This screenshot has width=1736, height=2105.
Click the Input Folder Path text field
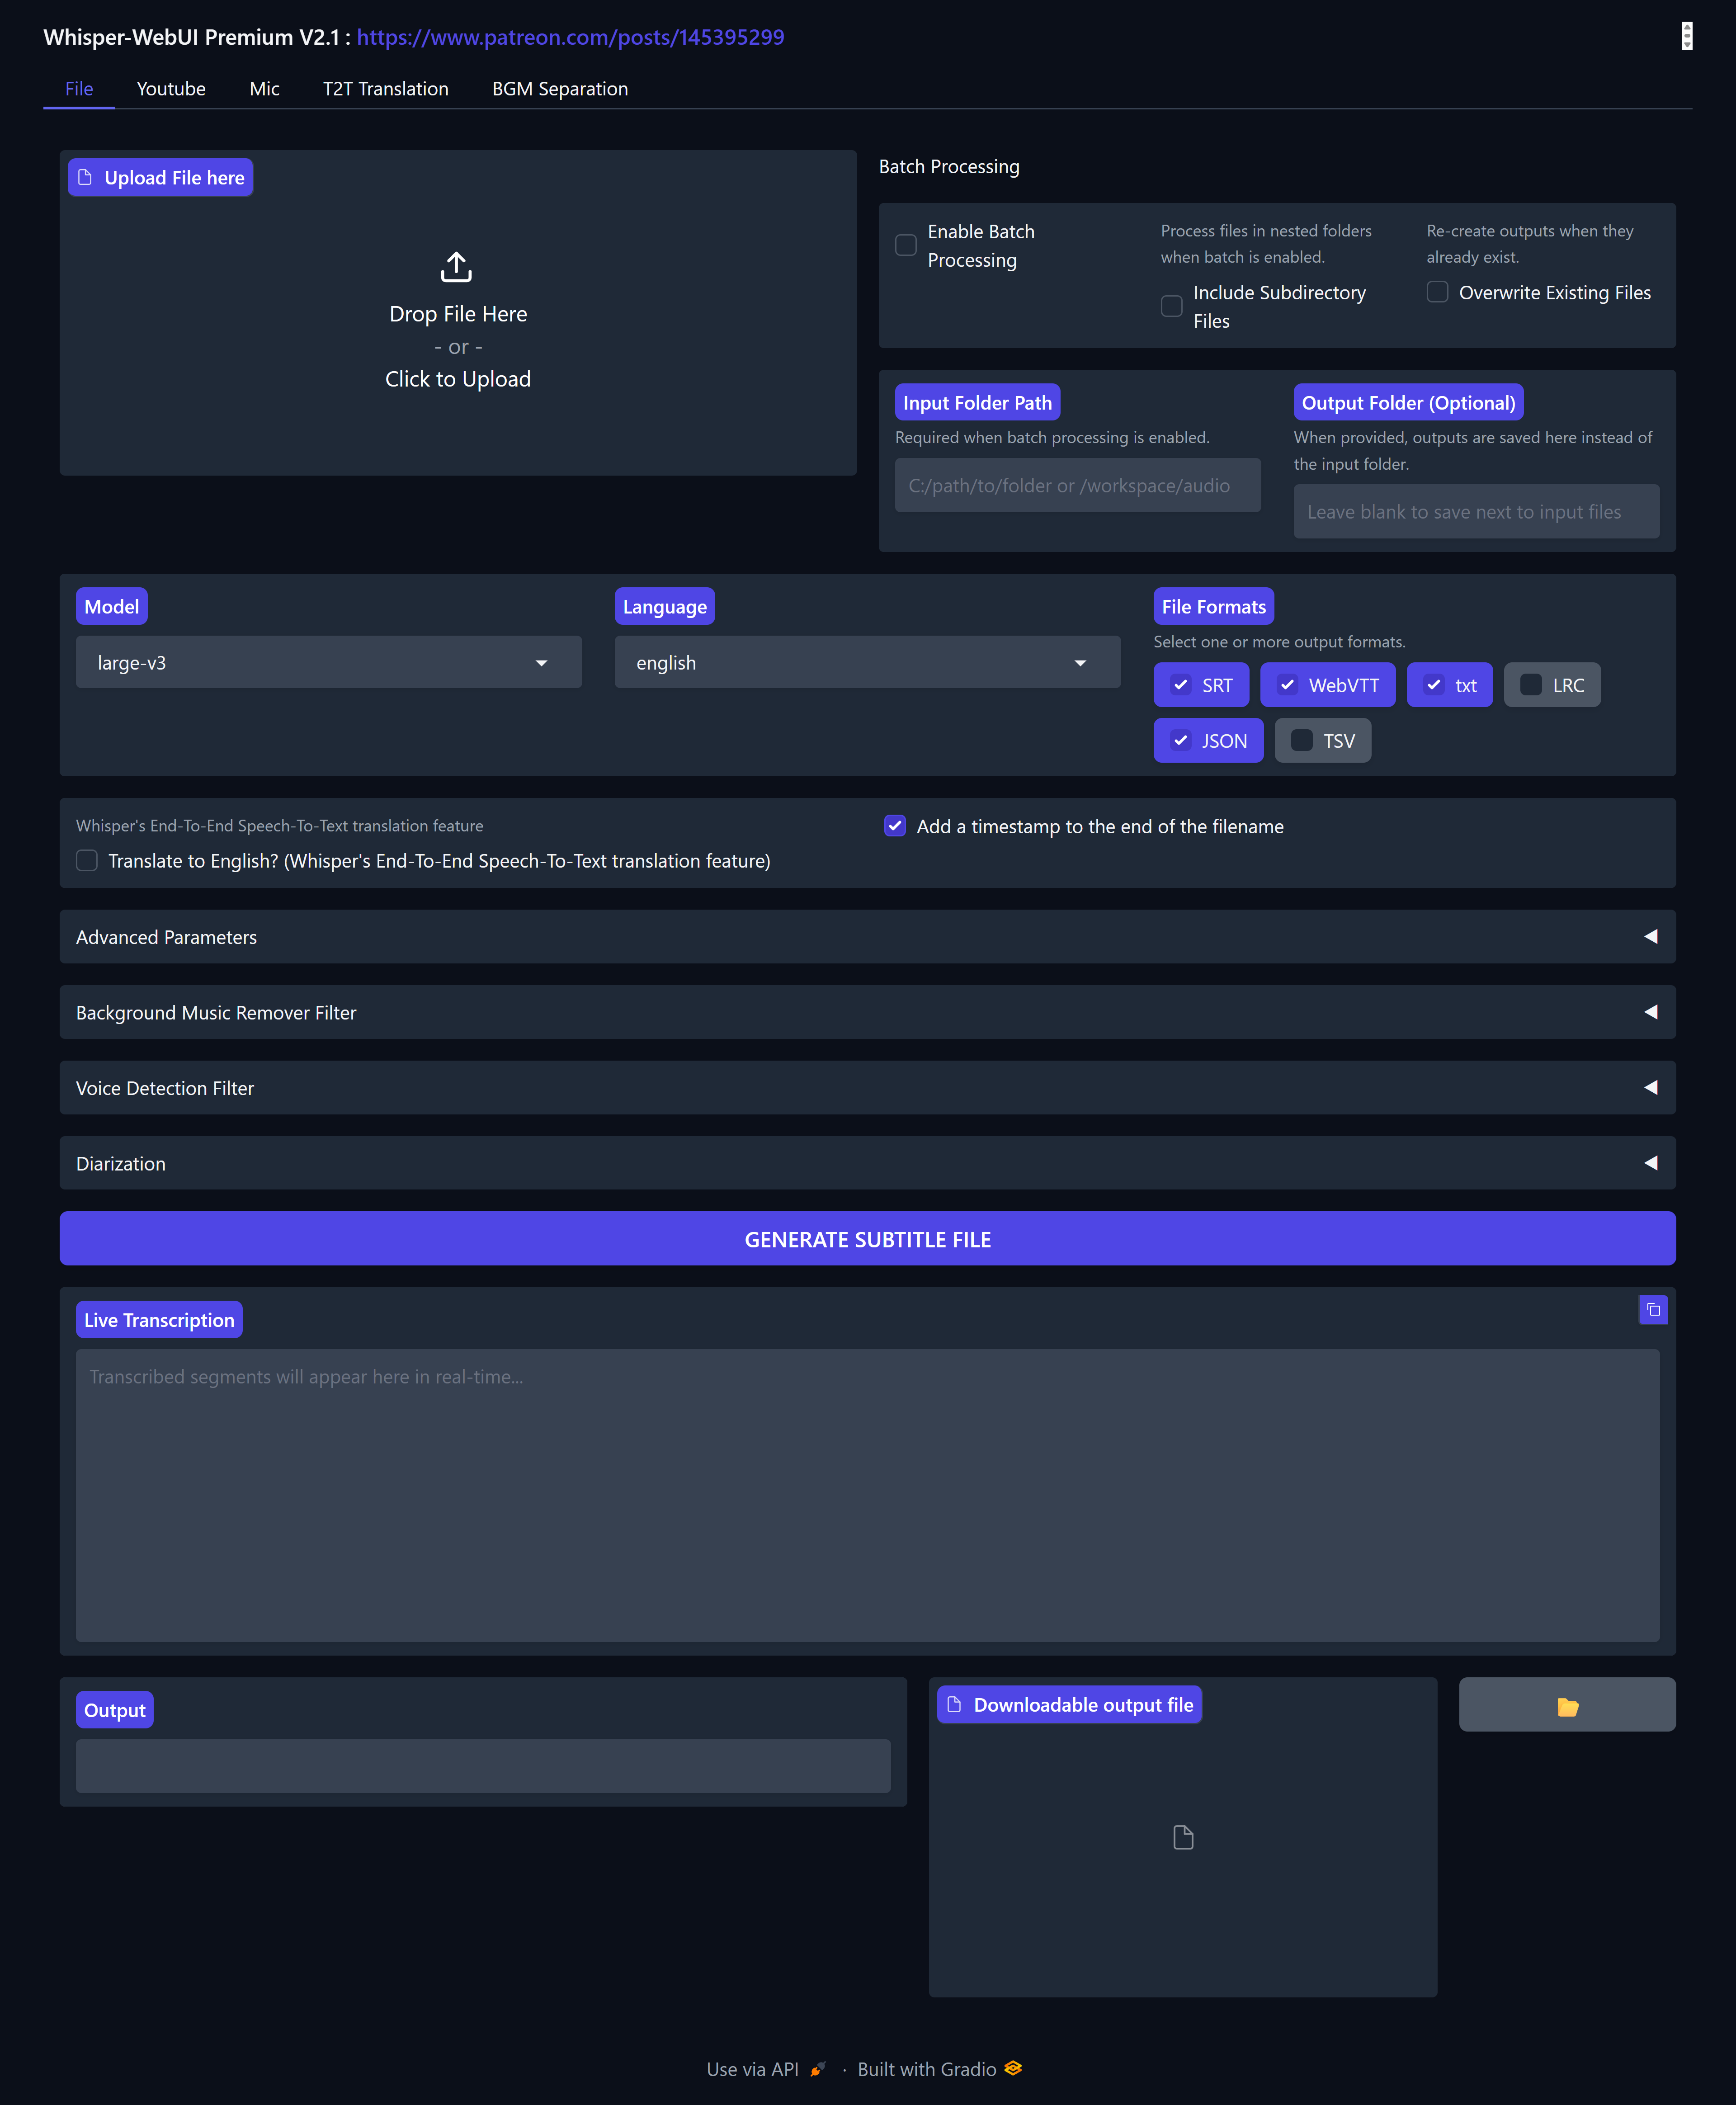pos(1077,486)
